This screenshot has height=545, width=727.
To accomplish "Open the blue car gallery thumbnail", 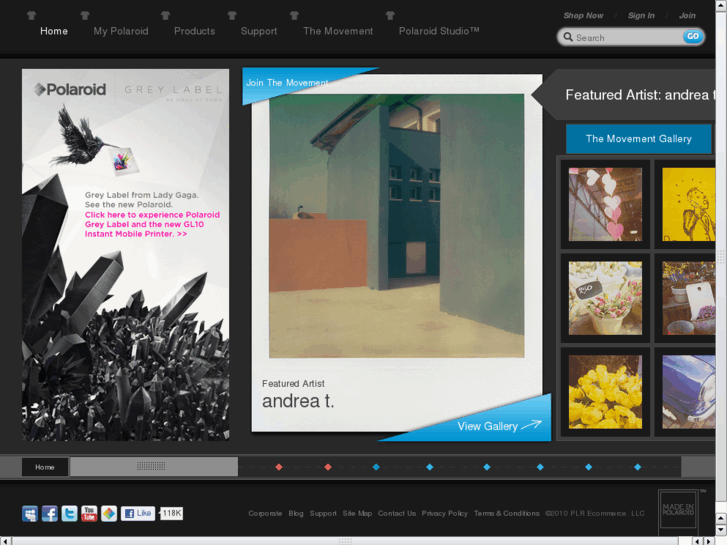I will 689,392.
